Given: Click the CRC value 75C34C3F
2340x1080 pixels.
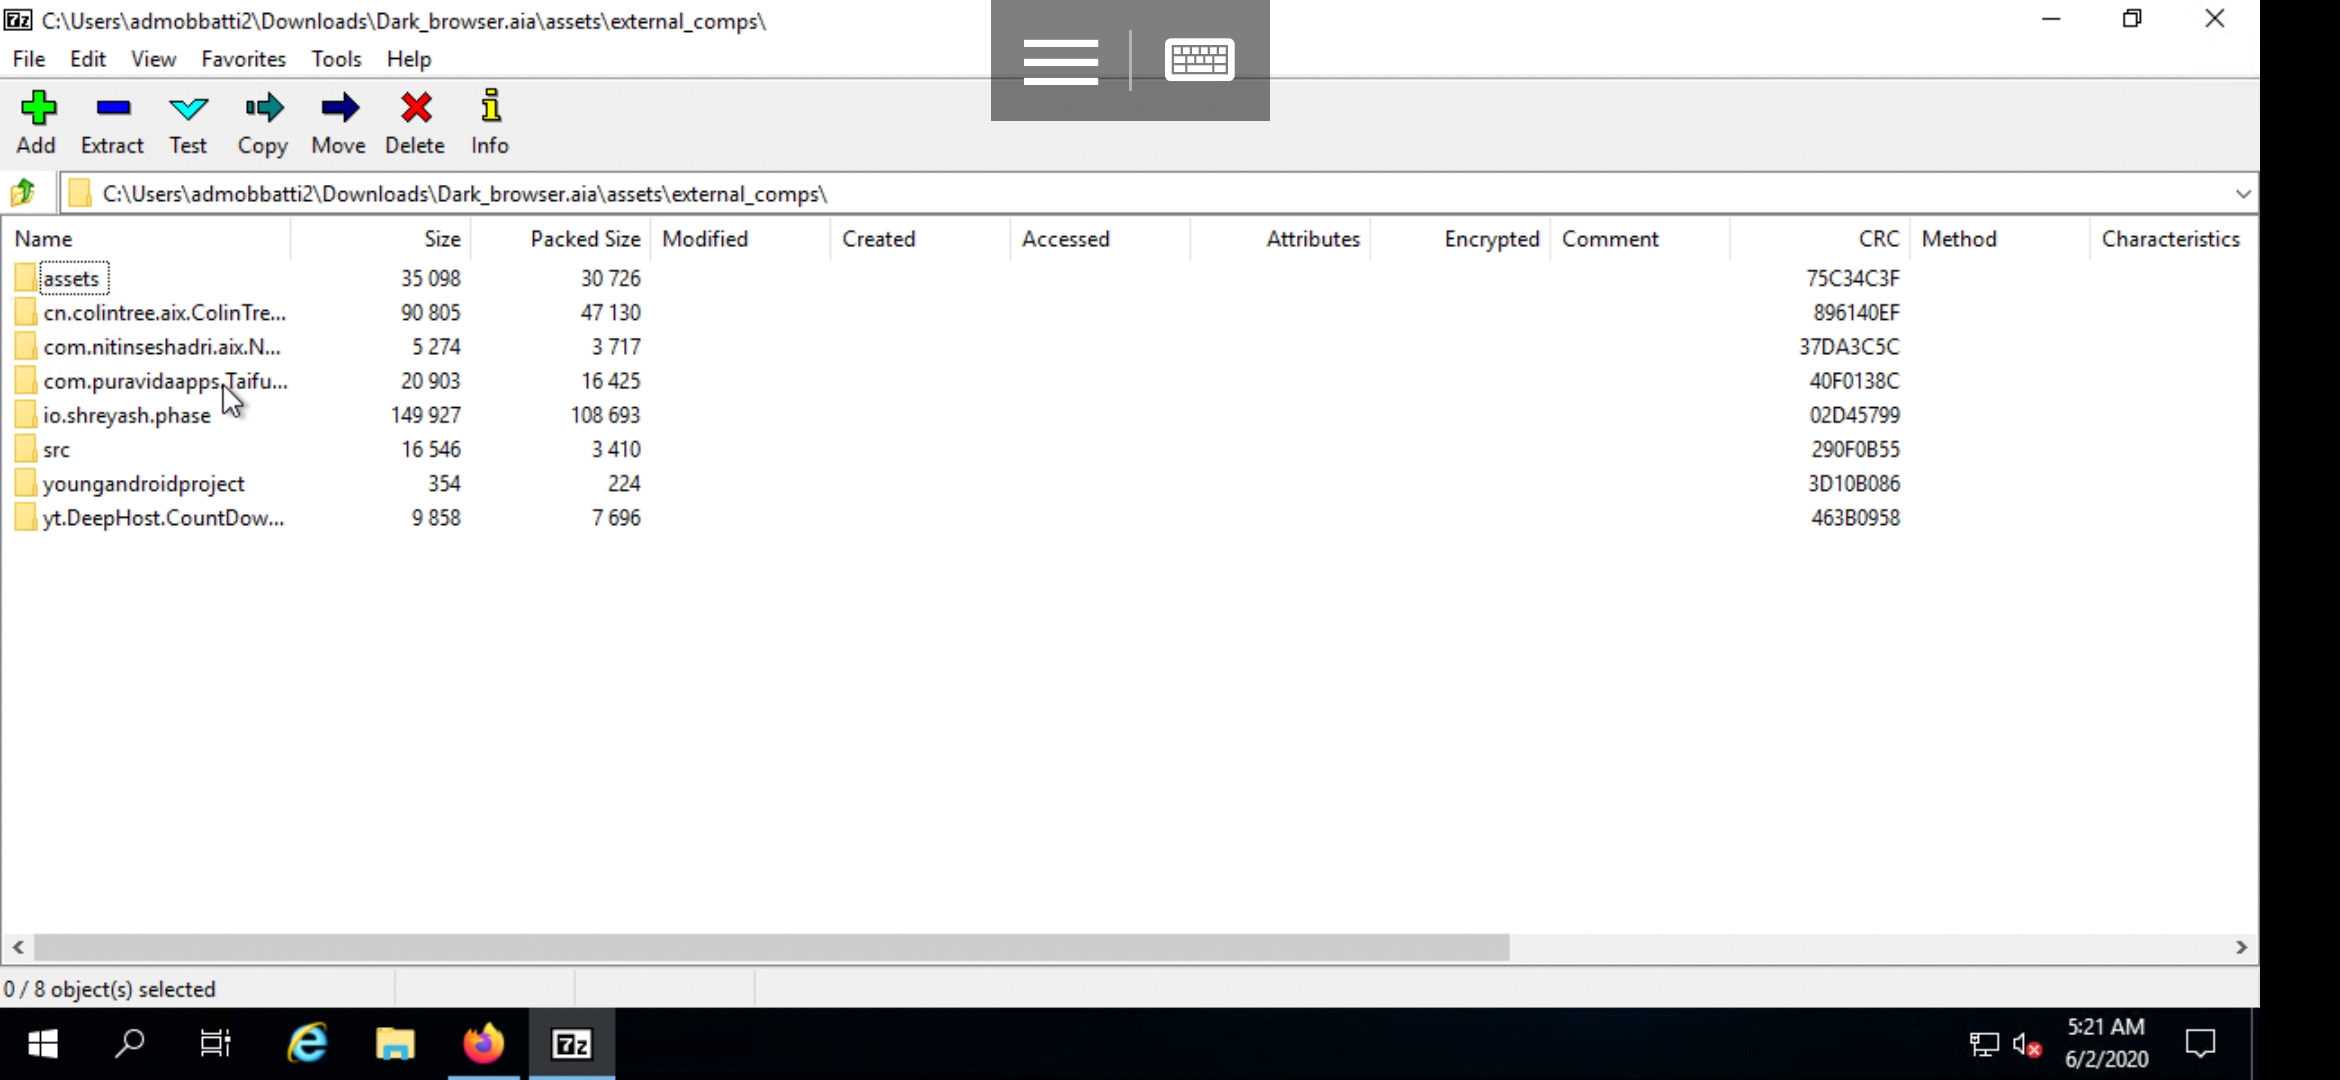Looking at the screenshot, I should (x=1853, y=278).
